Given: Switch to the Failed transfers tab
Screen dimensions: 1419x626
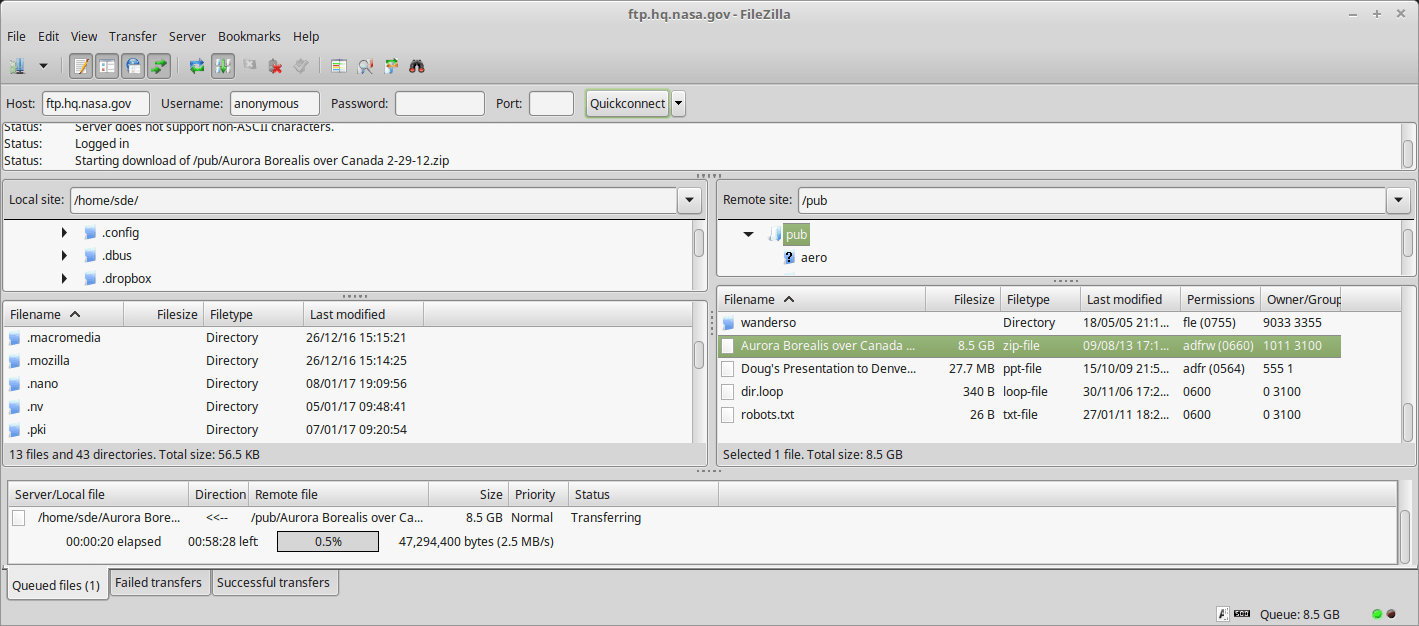Looking at the screenshot, I should point(158,582).
